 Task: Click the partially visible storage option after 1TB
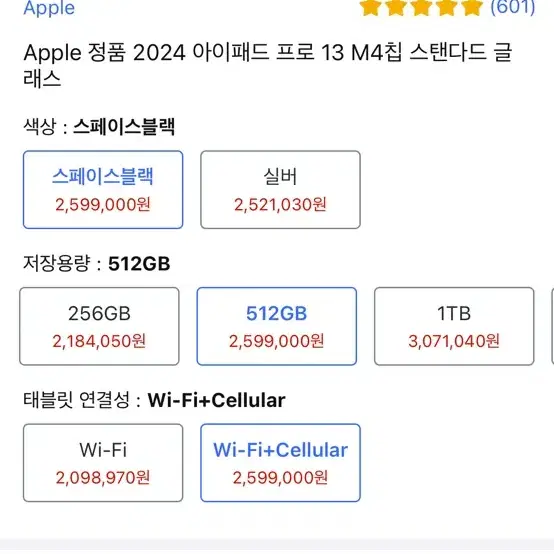tap(553, 326)
